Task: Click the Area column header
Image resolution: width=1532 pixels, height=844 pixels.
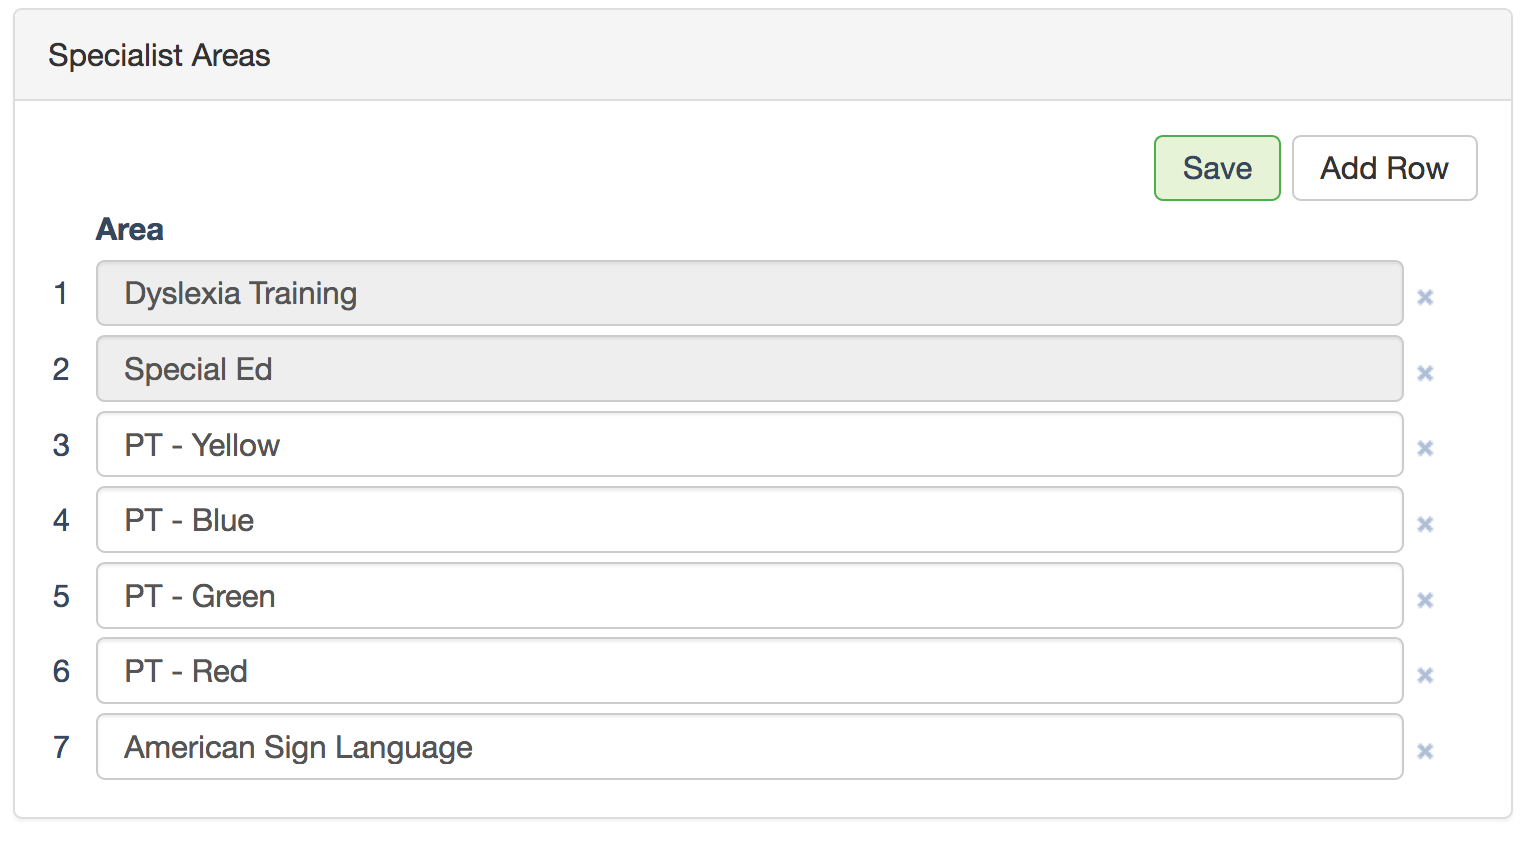Action: pyautogui.click(x=130, y=230)
